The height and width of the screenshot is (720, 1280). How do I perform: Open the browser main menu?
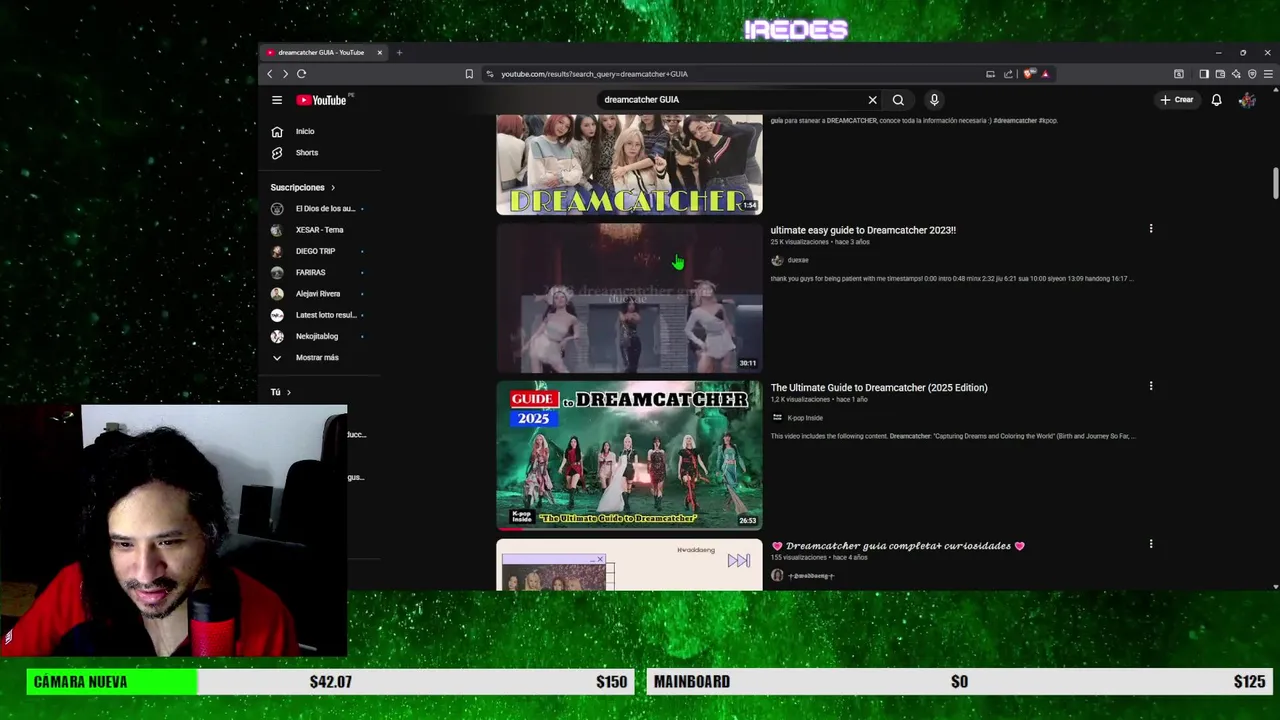[x=1268, y=74]
